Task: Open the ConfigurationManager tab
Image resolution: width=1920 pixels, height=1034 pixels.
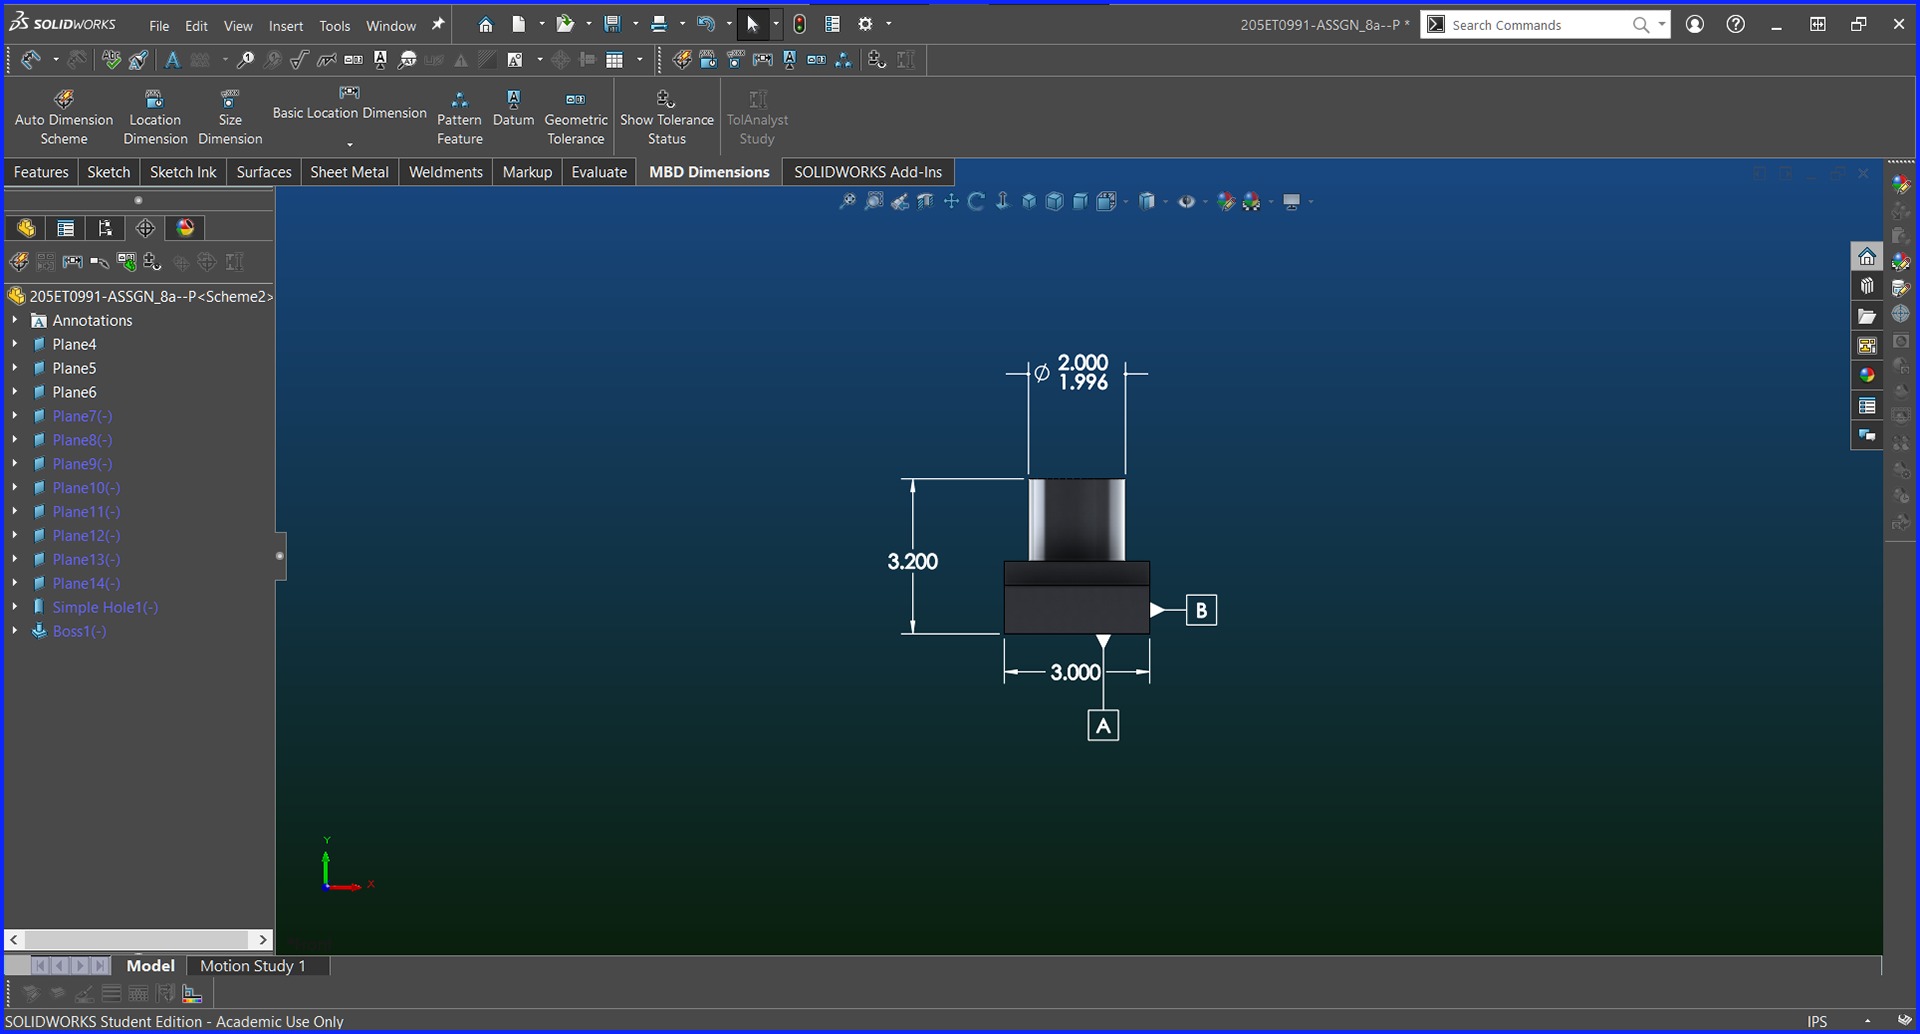Action: click(105, 228)
